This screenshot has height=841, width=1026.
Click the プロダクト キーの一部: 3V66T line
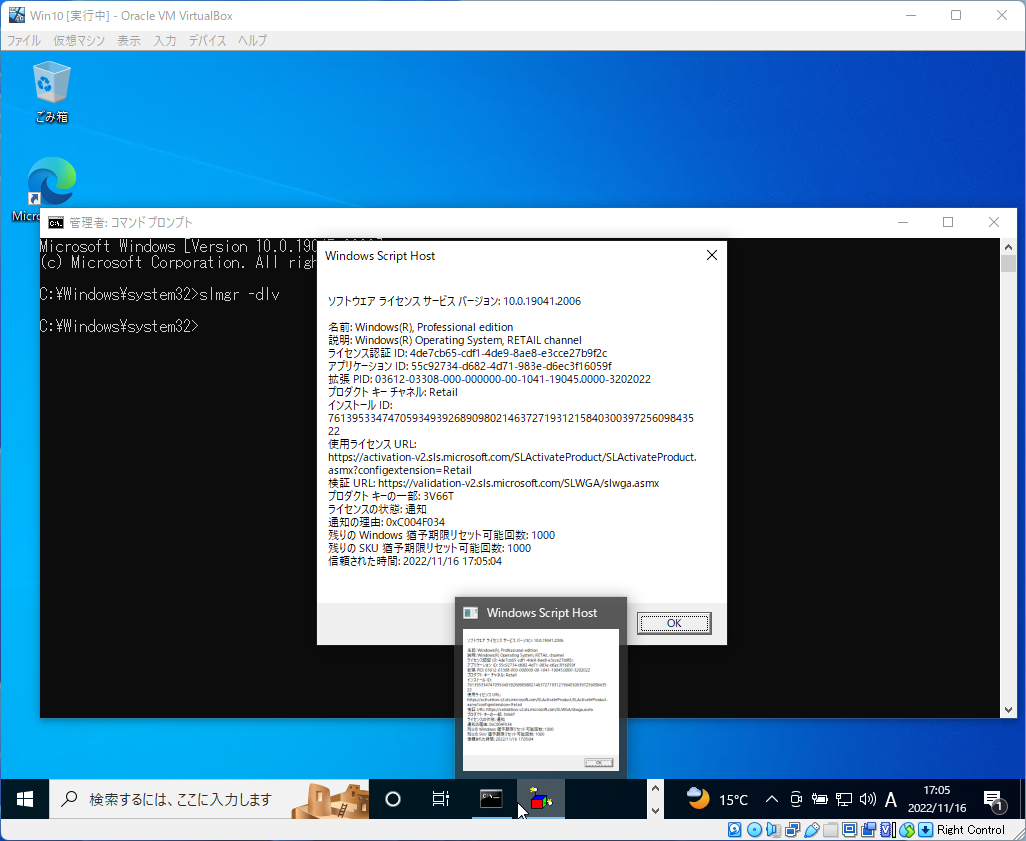[x=391, y=496]
